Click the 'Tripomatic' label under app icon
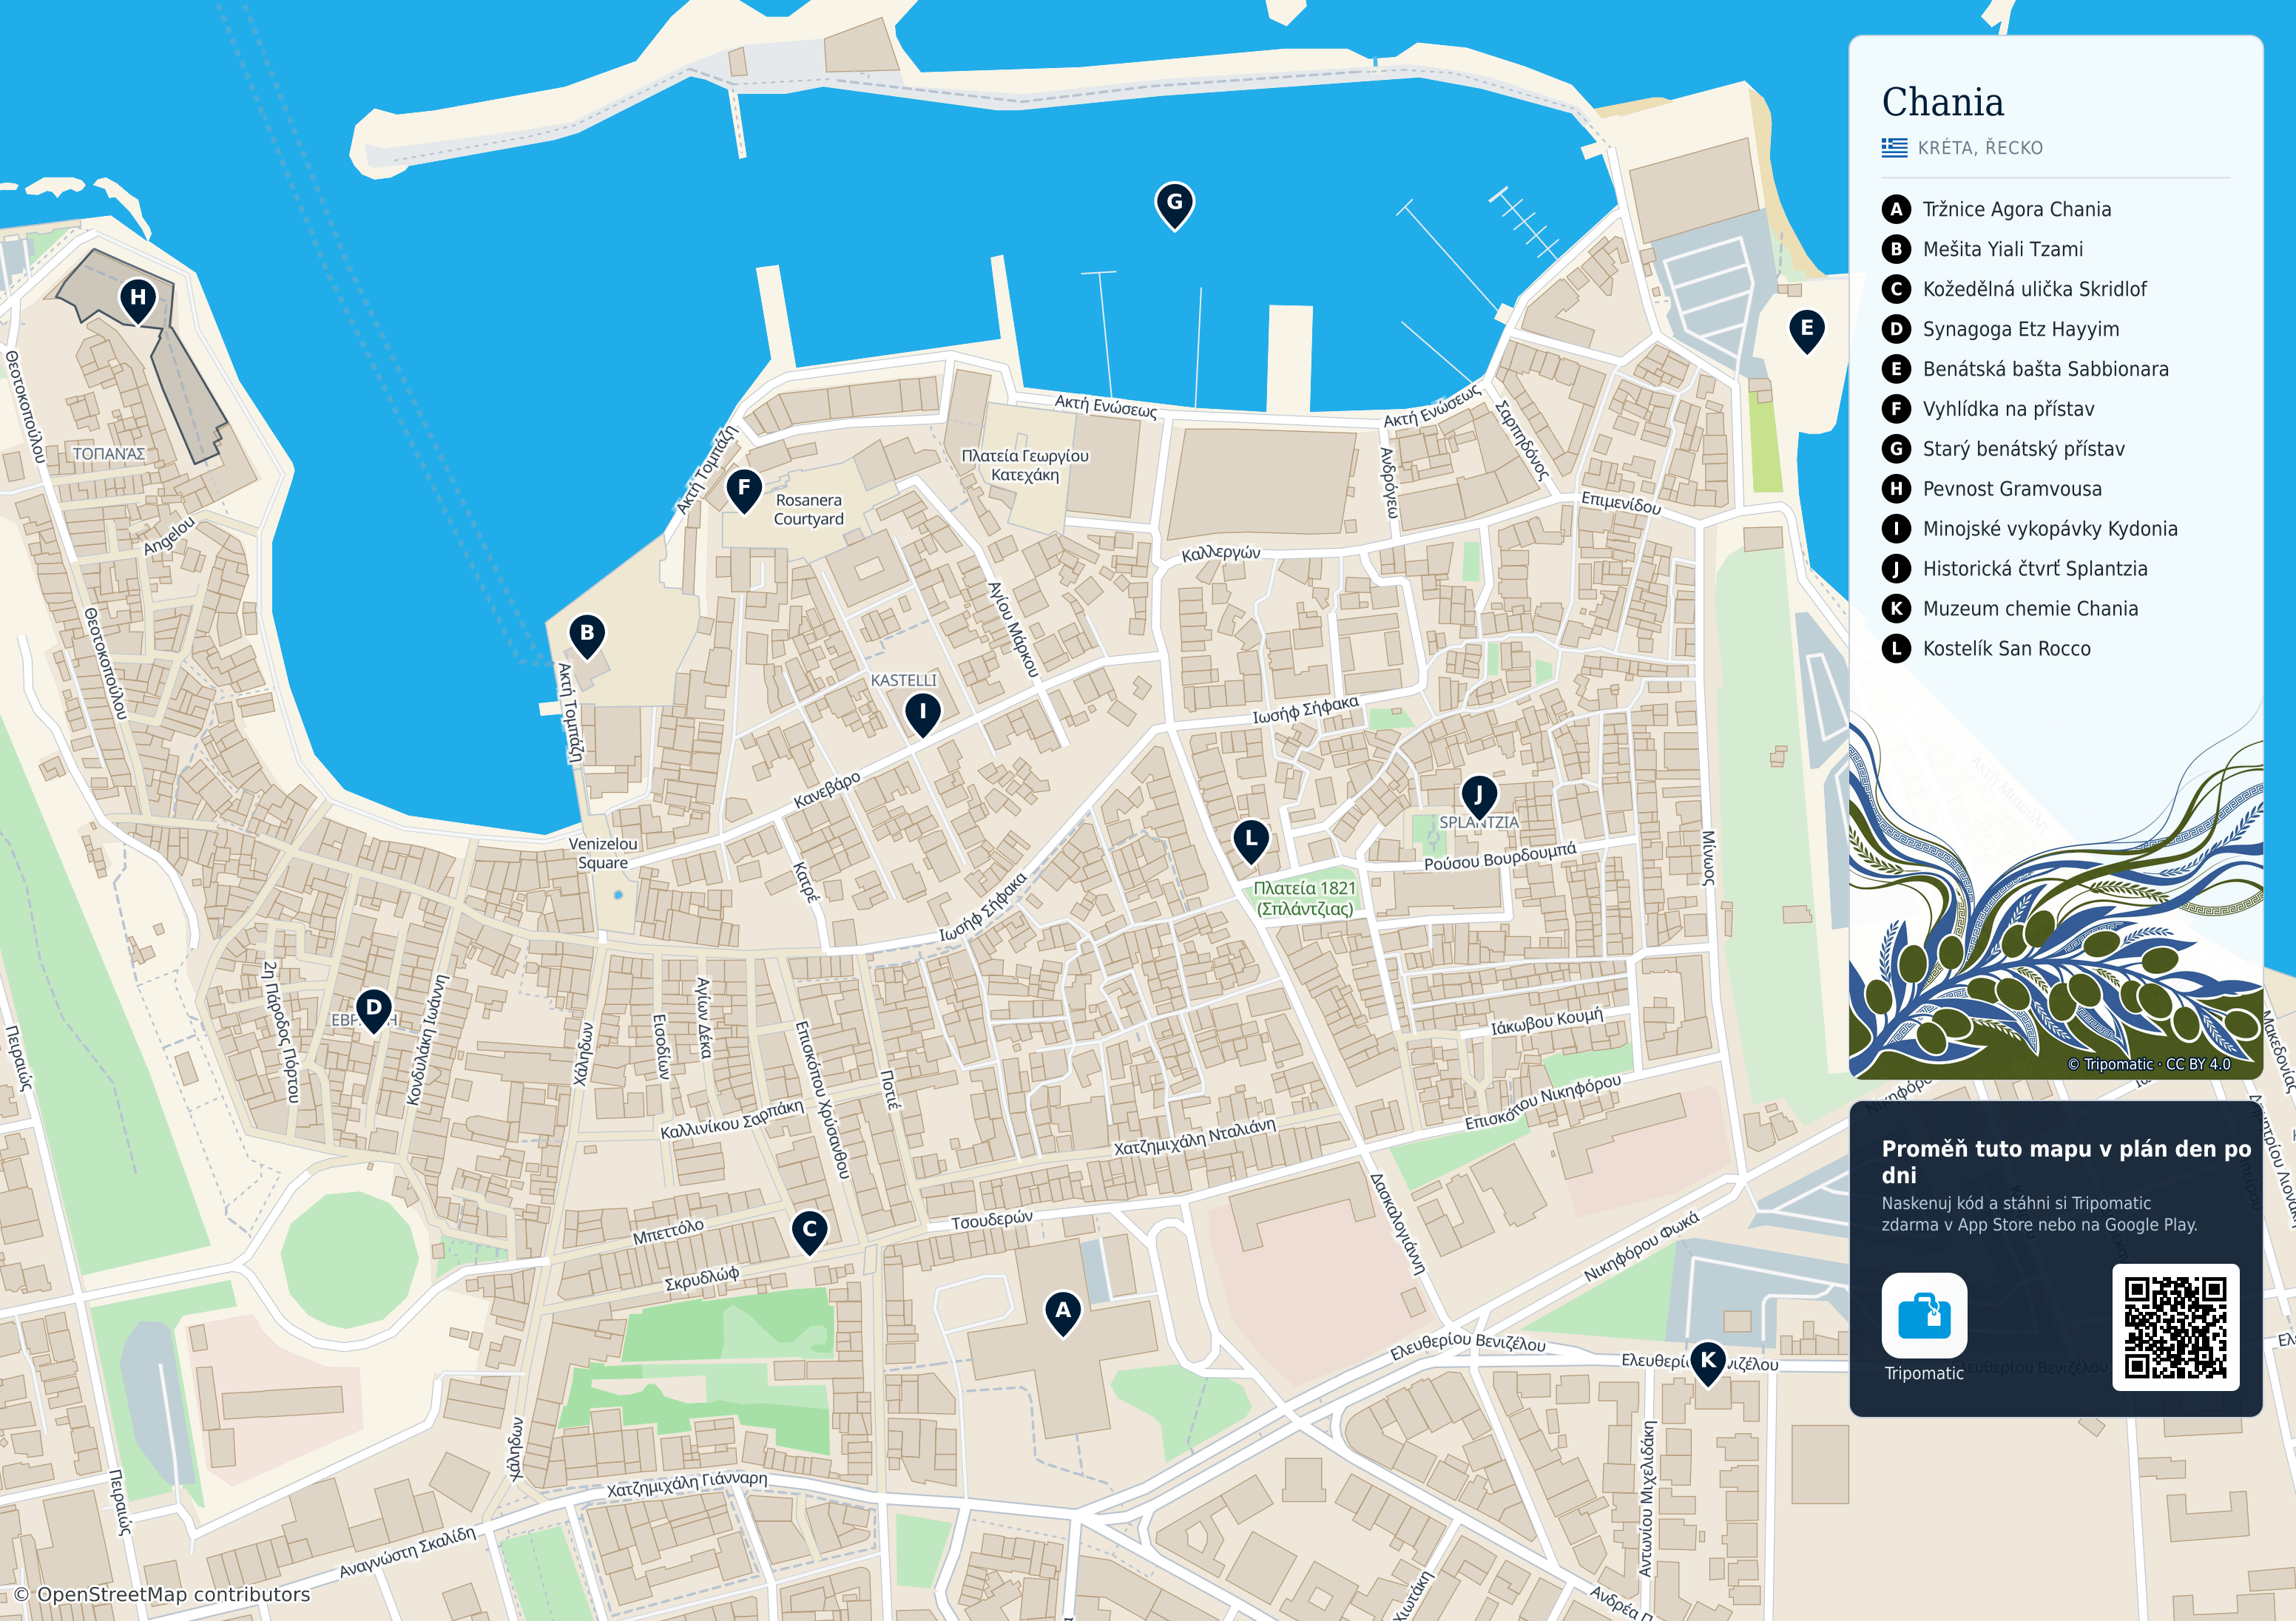Image resolution: width=2296 pixels, height=1621 pixels. click(x=1924, y=1373)
